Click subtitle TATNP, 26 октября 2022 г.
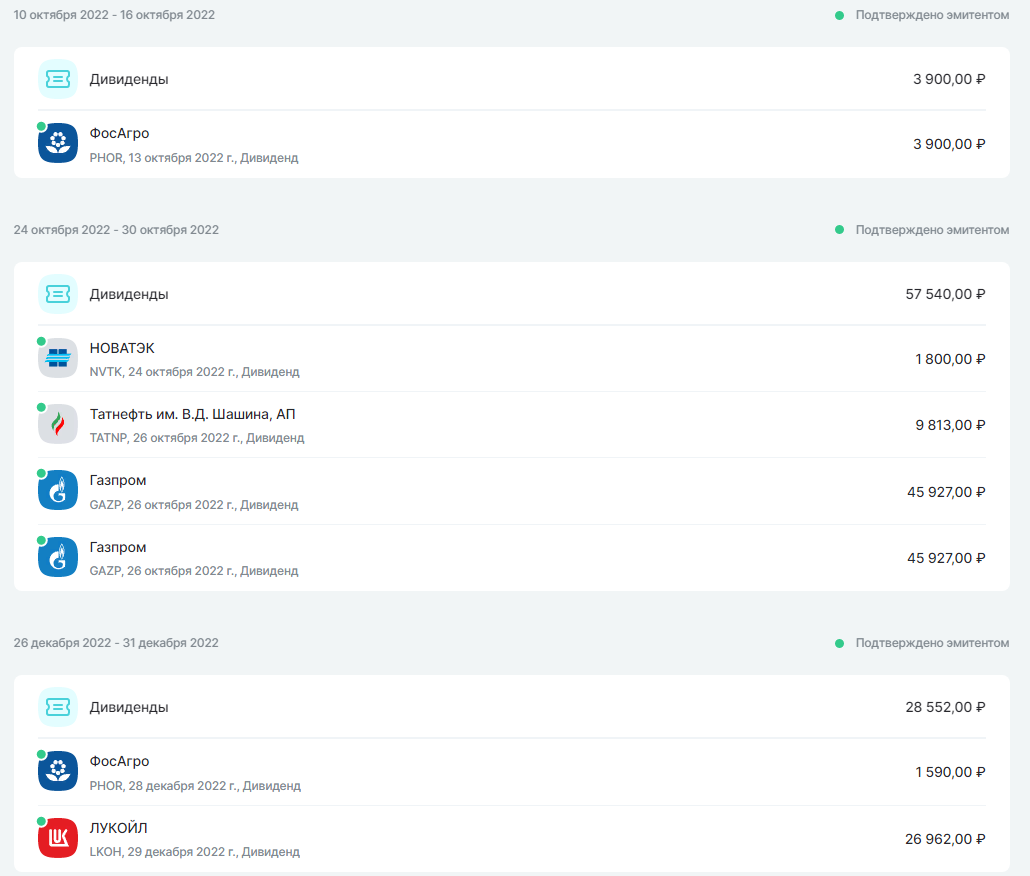Image resolution: width=1030 pixels, height=876 pixels. (x=197, y=438)
